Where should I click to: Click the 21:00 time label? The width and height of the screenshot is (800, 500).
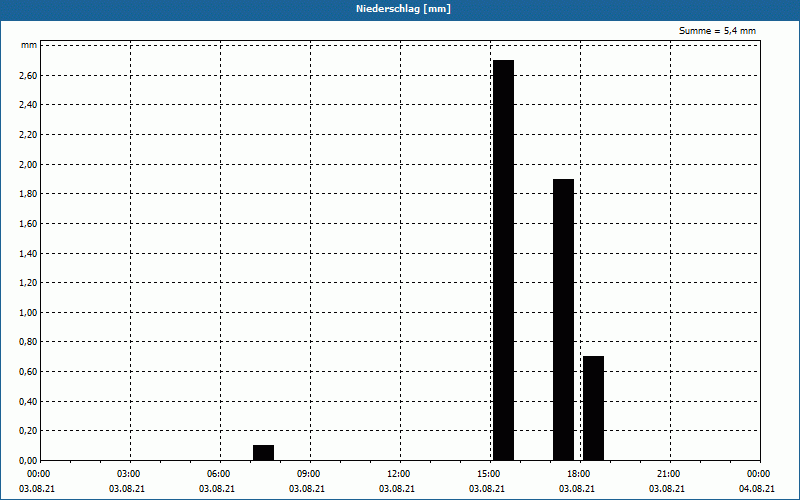point(668,474)
